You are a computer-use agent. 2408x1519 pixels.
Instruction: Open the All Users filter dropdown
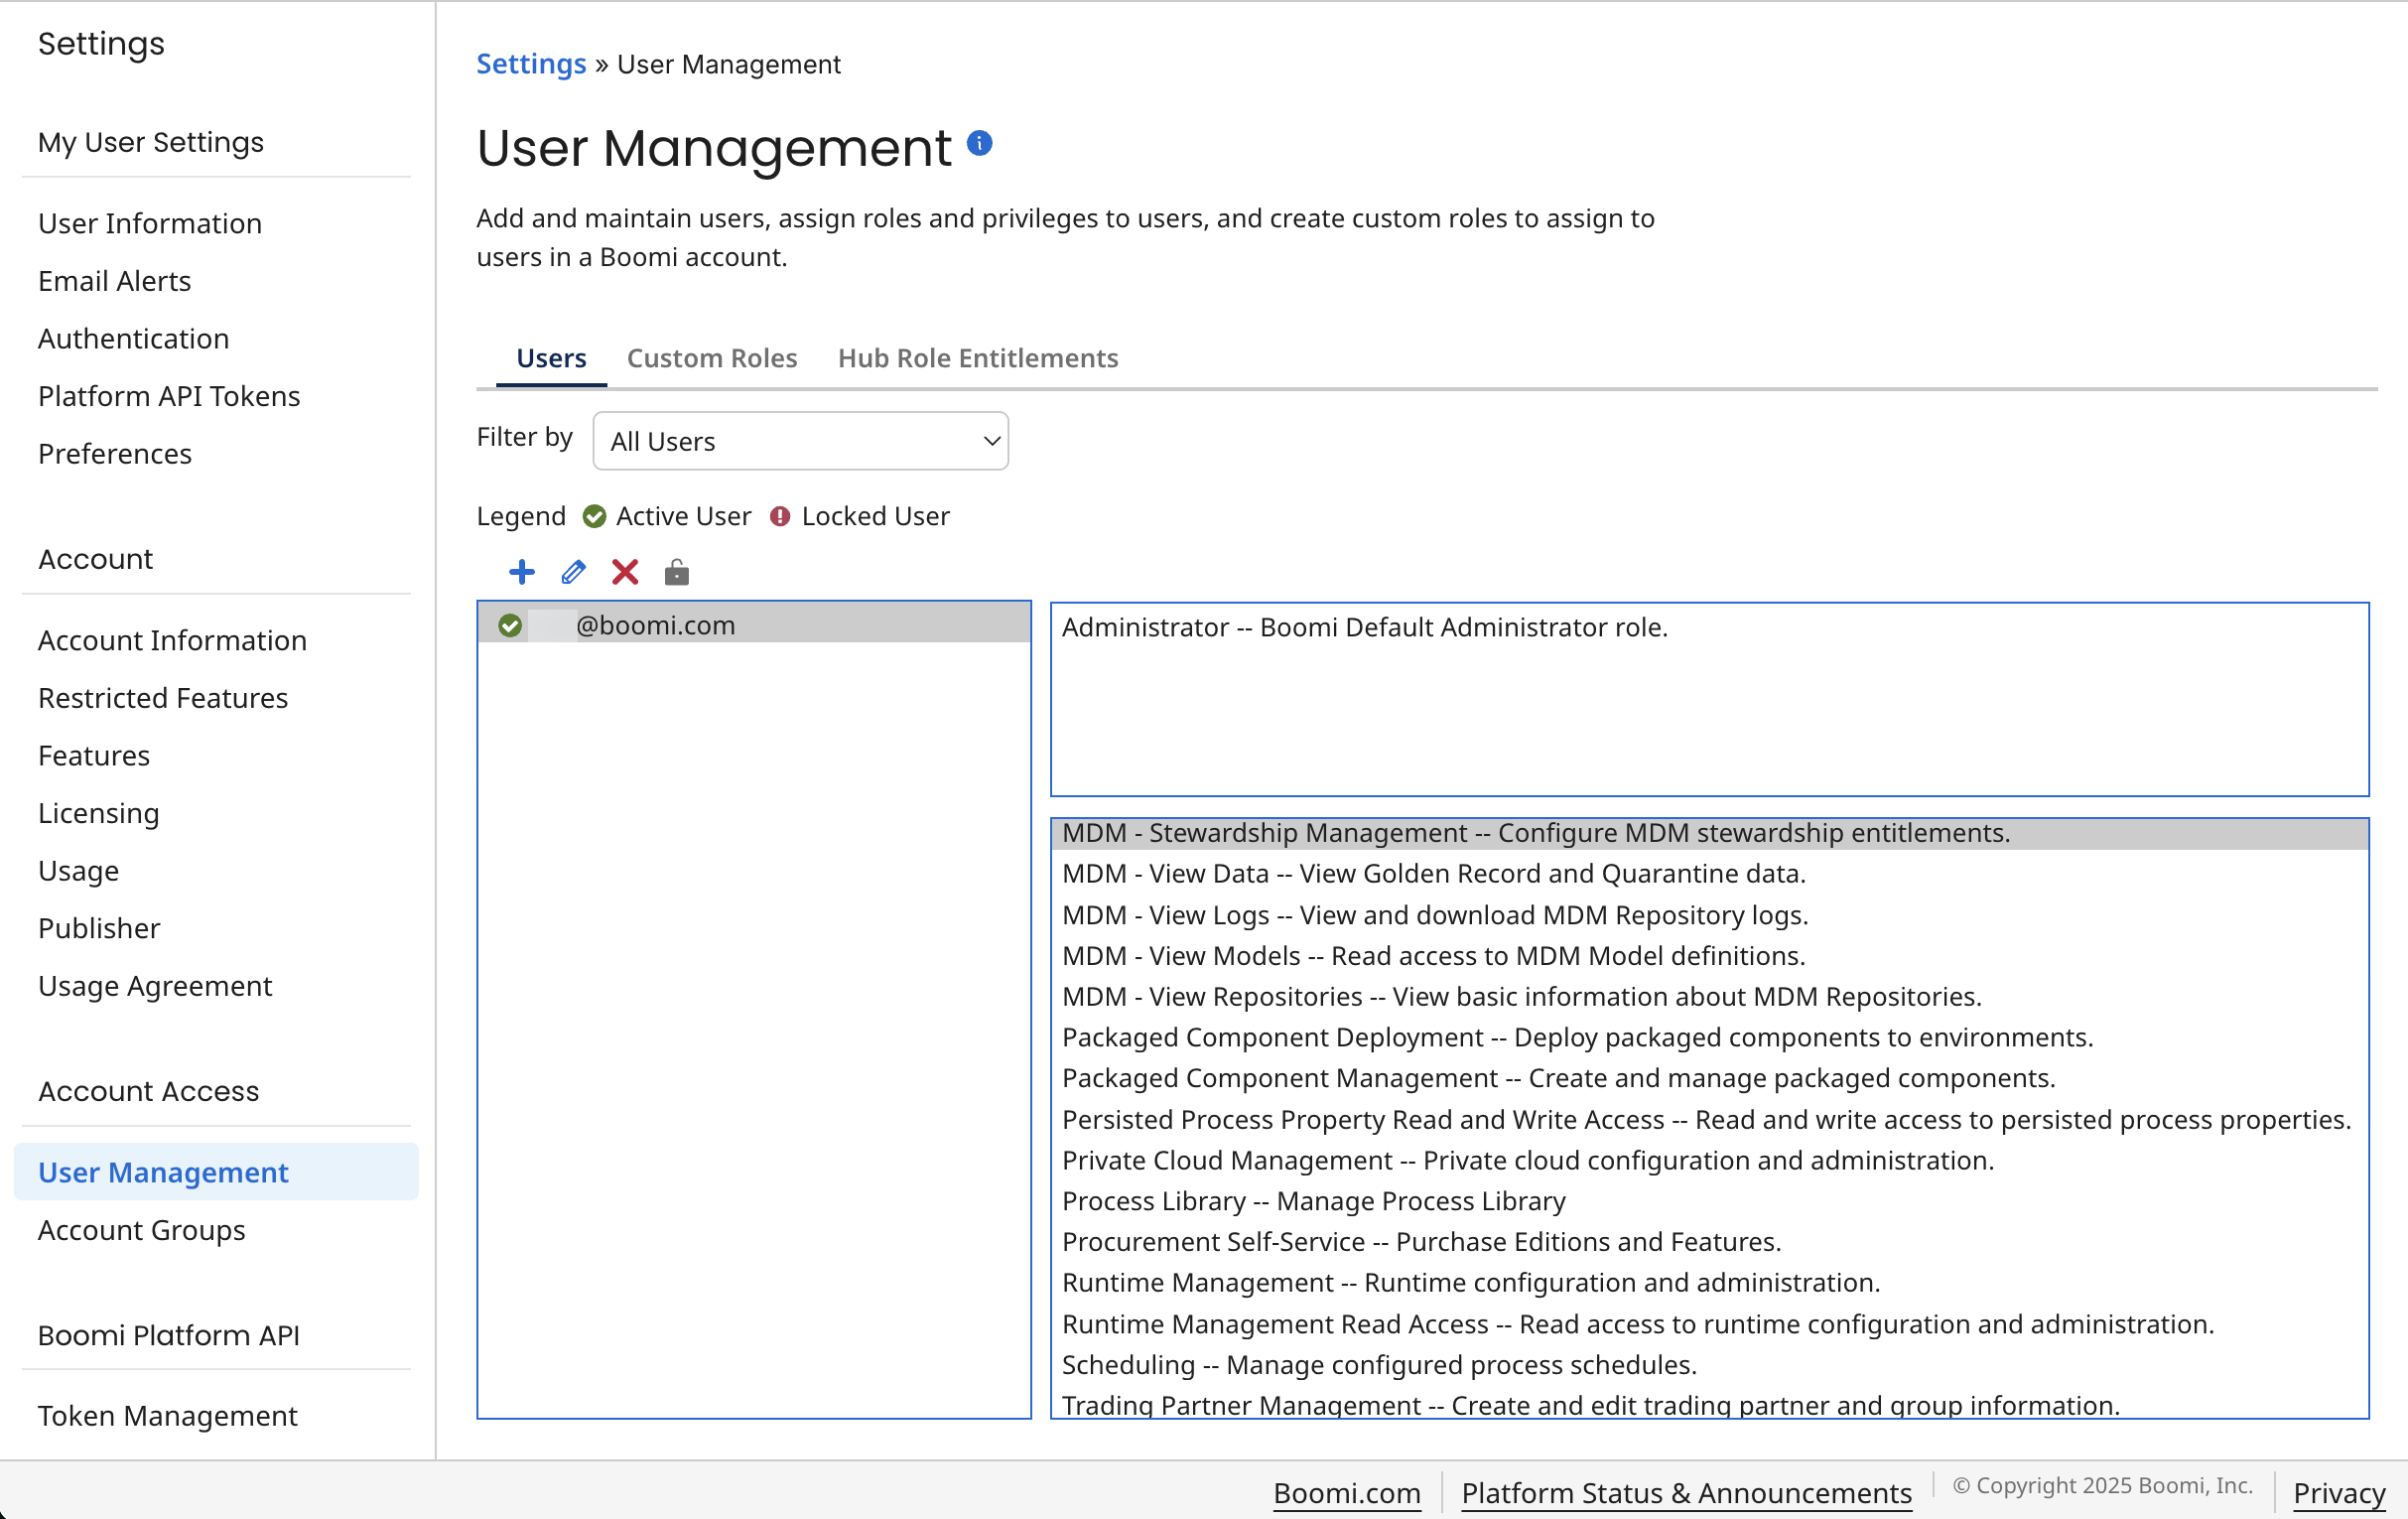pyautogui.click(x=800, y=440)
